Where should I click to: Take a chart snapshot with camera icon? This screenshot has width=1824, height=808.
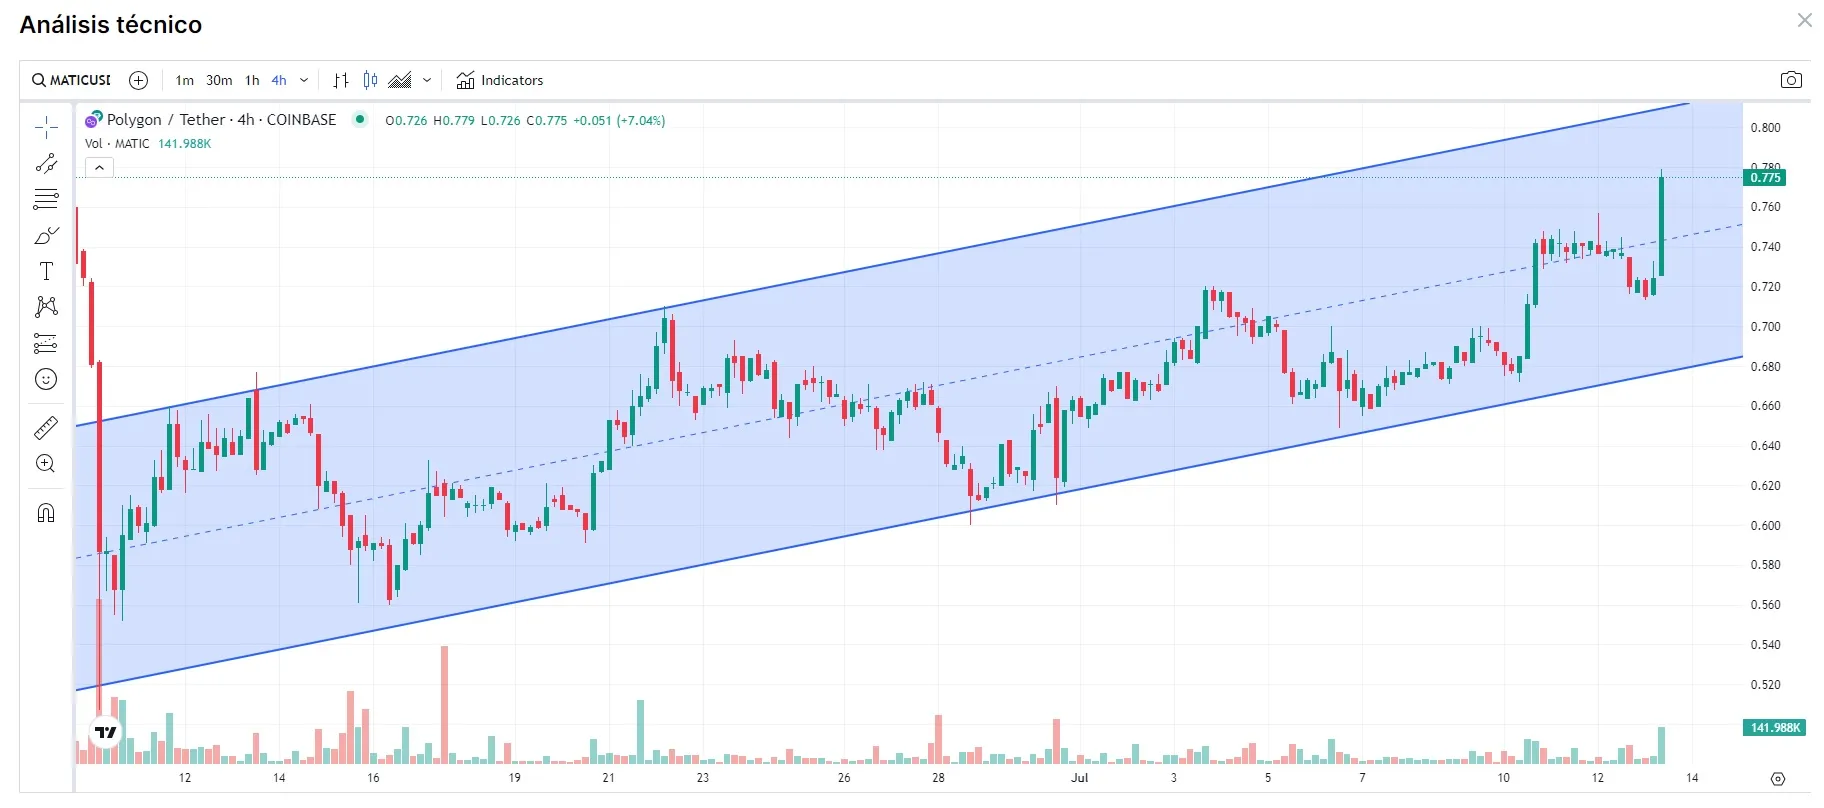(x=1791, y=80)
